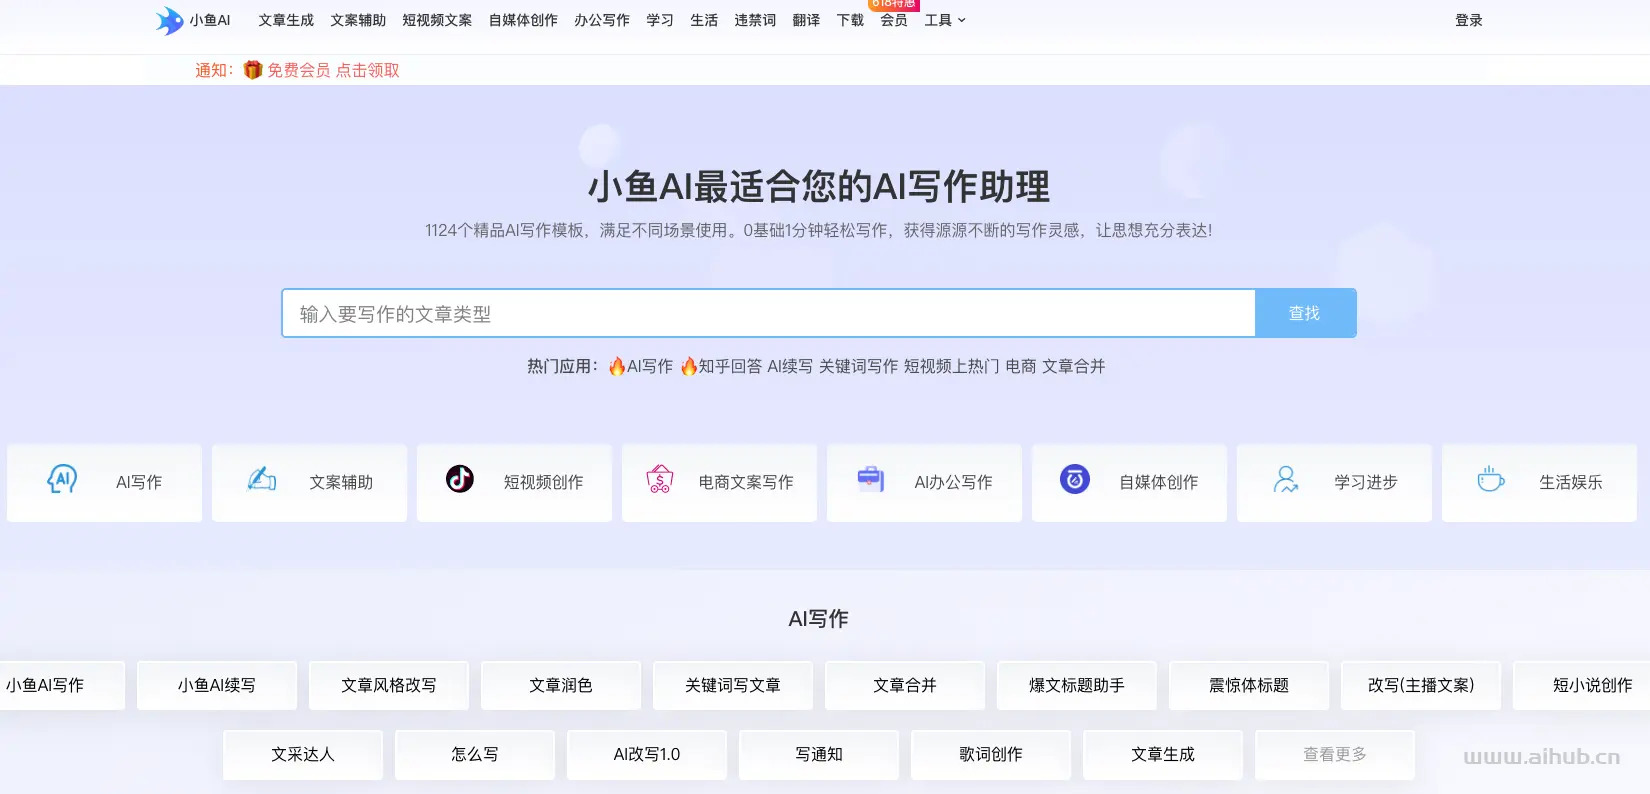The height and width of the screenshot is (794, 1650).
Task: Click the 震惊体标题 template button
Action: 1249,685
